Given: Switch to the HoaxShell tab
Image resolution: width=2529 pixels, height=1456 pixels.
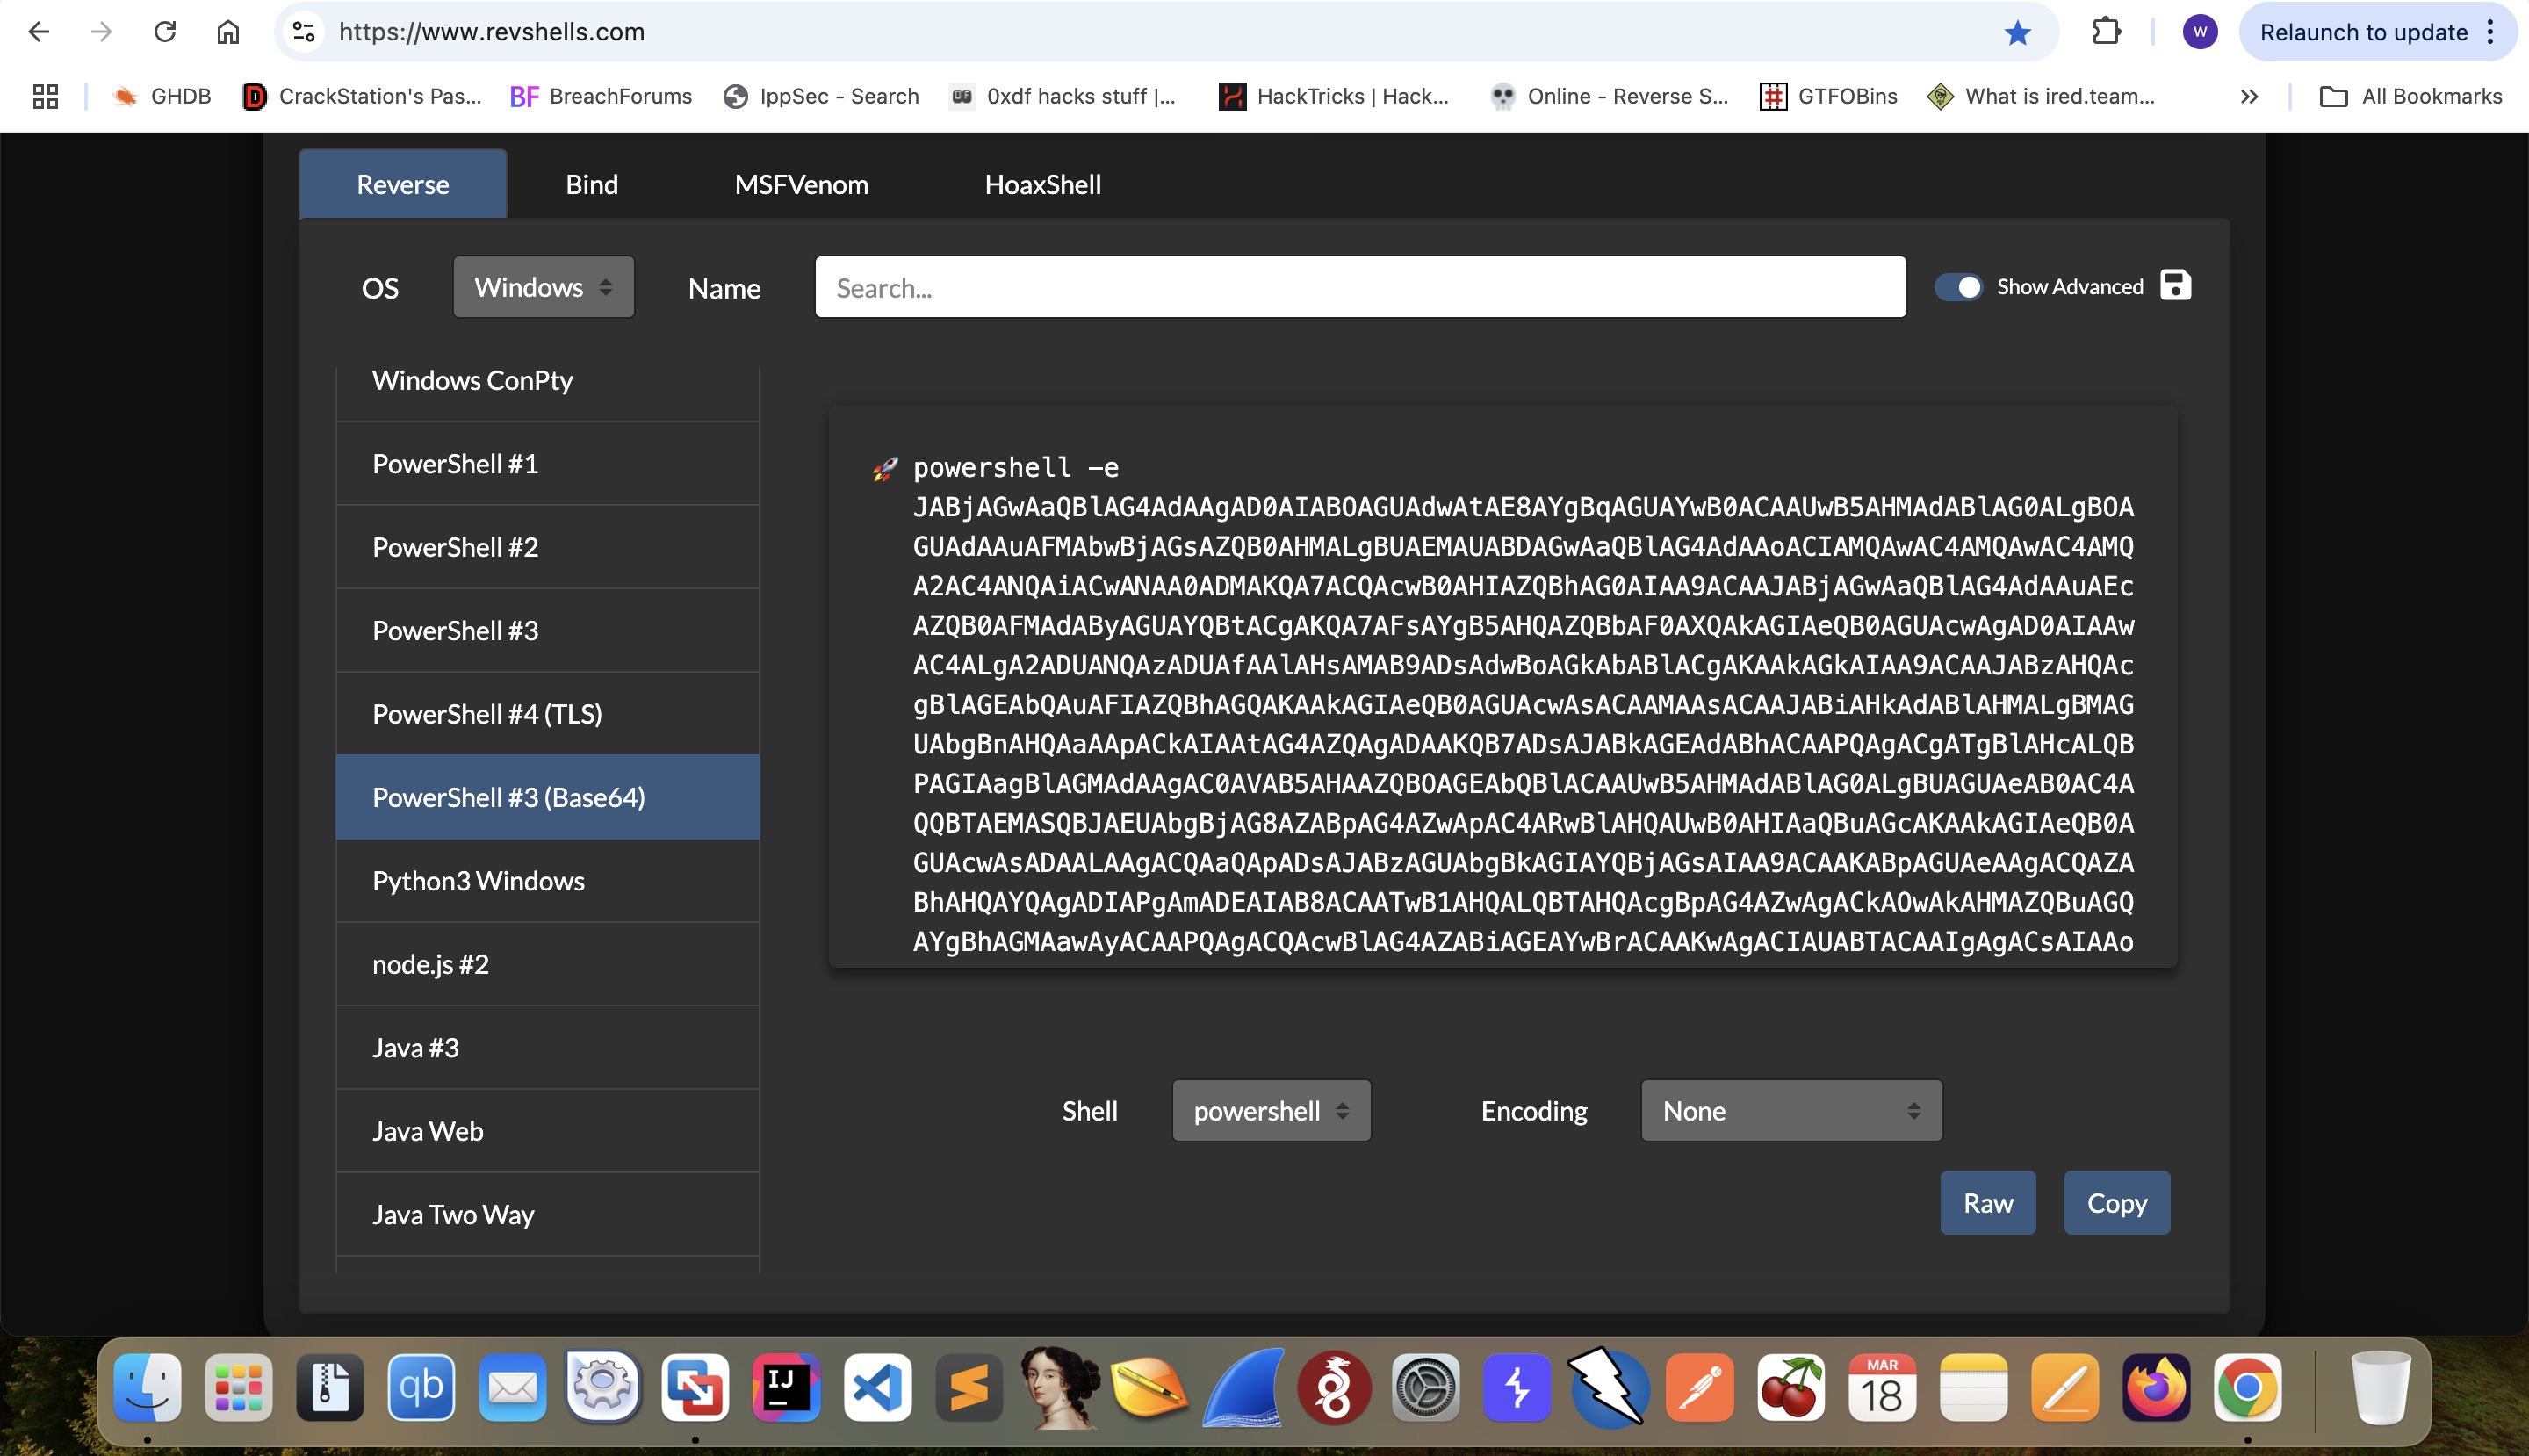Looking at the screenshot, I should [x=1042, y=185].
